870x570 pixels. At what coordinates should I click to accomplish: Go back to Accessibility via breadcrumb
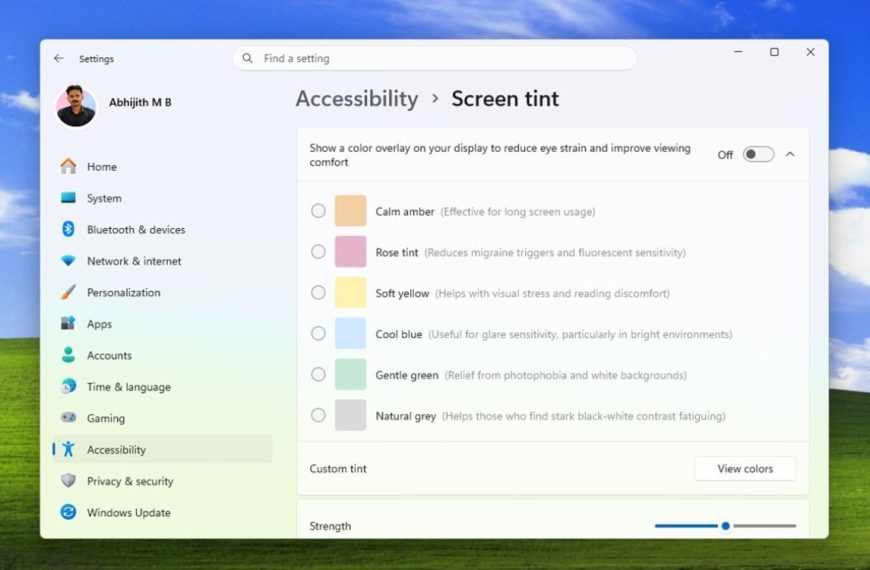click(357, 99)
